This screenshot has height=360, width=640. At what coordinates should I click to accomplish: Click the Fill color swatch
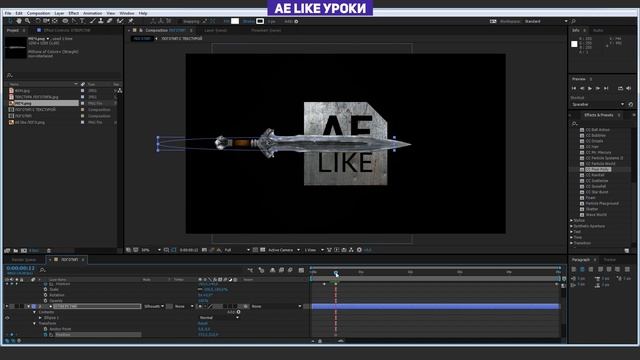235,21
